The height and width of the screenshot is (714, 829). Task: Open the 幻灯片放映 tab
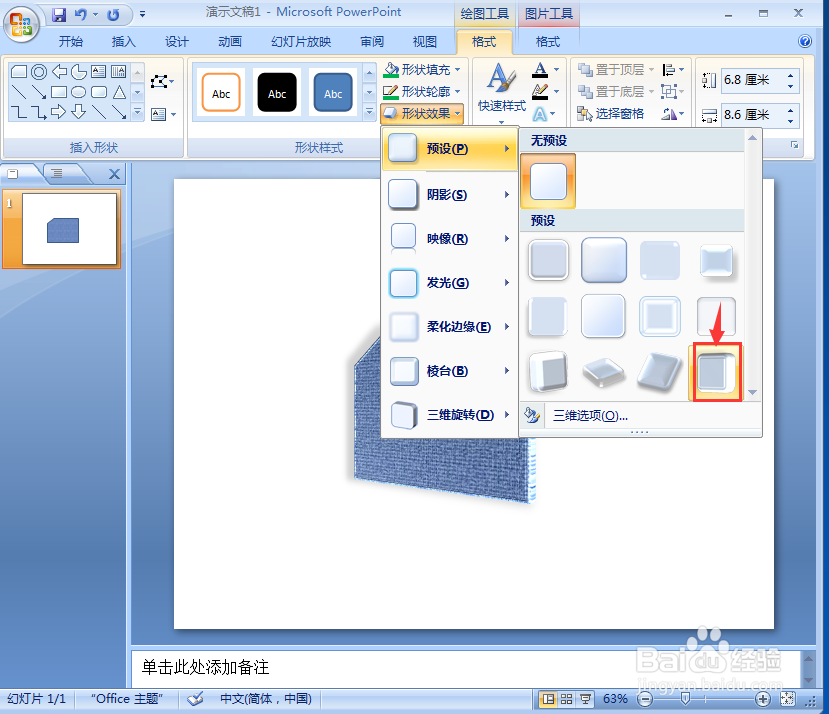[x=300, y=42]
